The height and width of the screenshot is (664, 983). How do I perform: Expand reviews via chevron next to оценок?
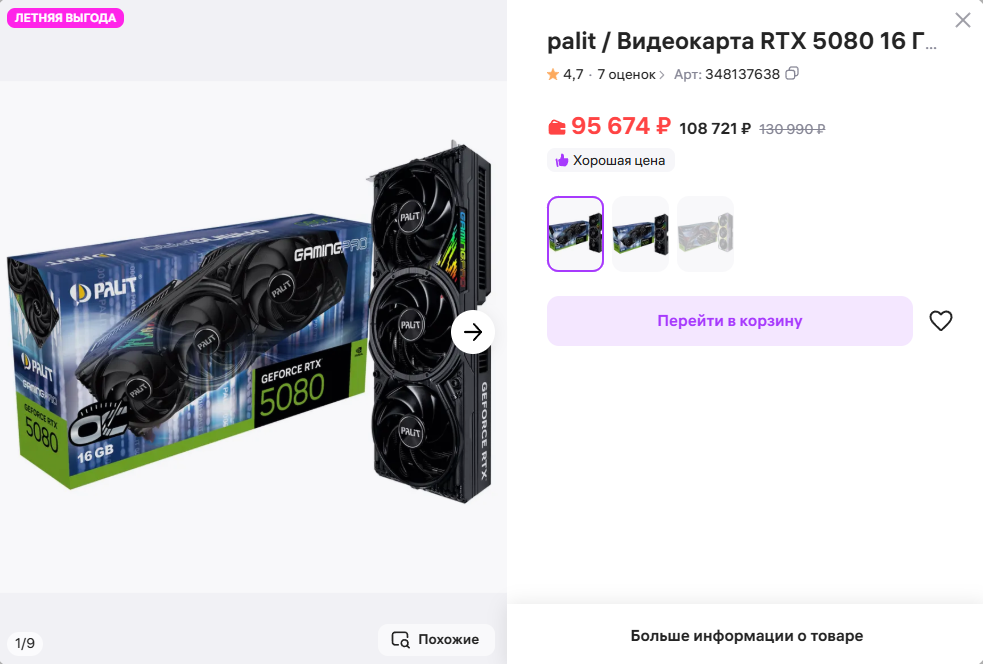pyautogui.click(x=661, y=75)
